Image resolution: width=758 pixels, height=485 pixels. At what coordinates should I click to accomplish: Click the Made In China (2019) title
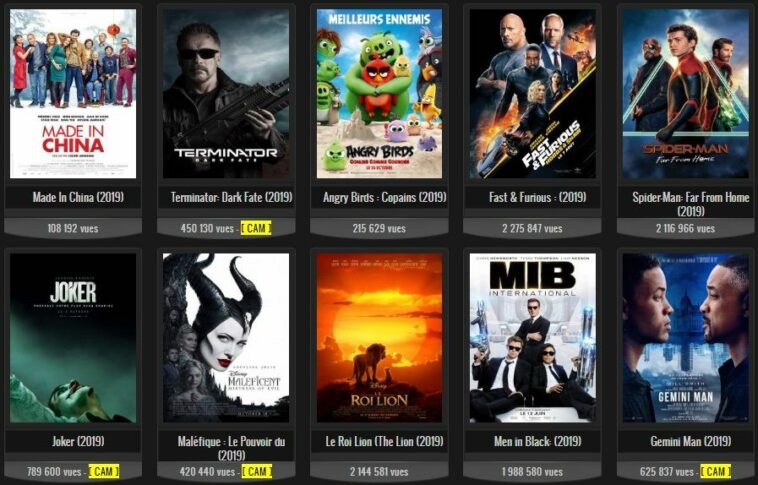click(x=78, y=197)
